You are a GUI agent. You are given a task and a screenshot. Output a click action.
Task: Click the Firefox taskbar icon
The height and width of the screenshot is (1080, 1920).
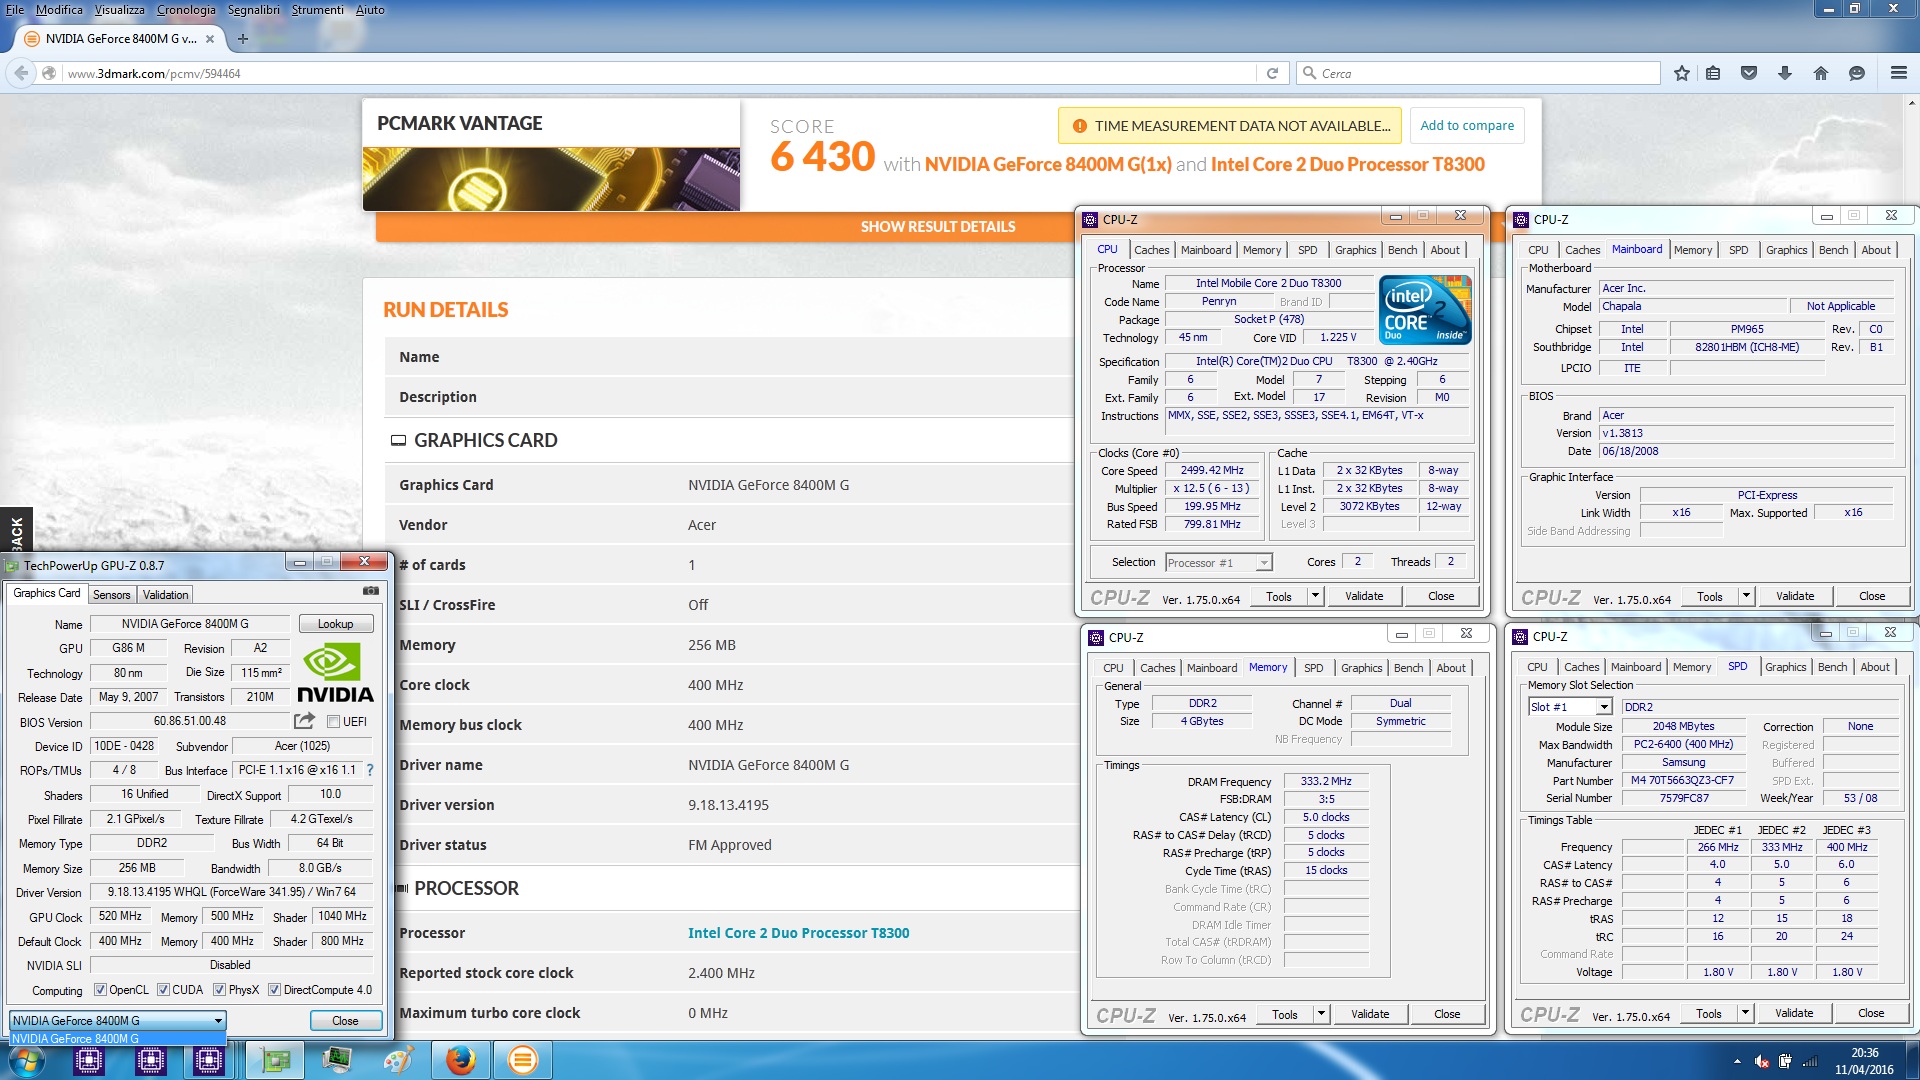(460, 1061)
